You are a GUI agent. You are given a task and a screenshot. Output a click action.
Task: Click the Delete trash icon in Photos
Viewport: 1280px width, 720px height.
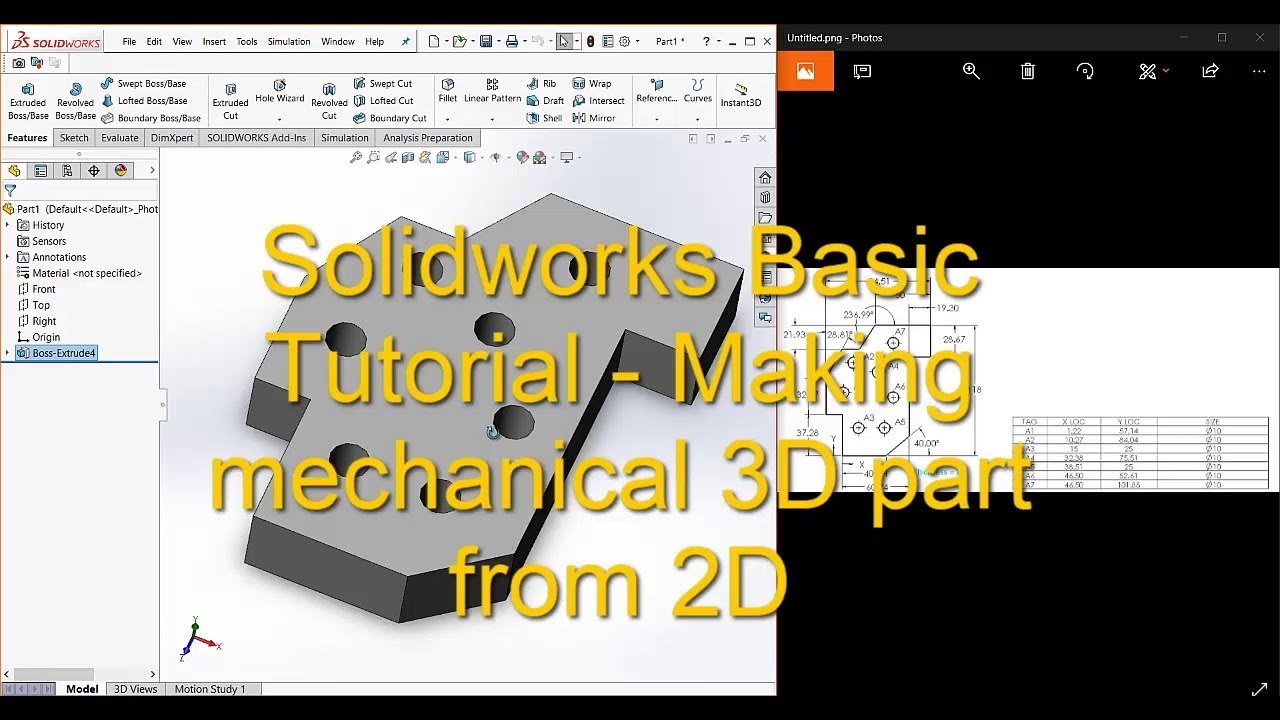[x=1028, y=71]
